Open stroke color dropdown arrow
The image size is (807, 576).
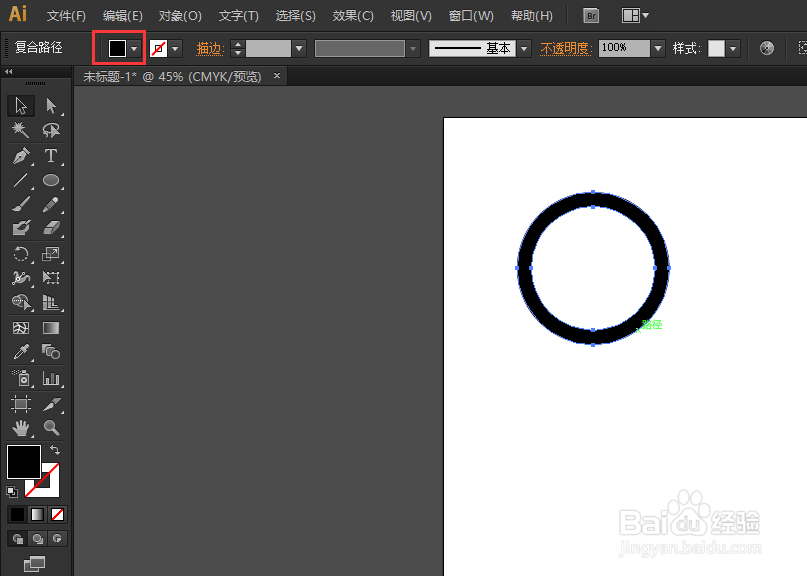pyautogui.click(x=175, y=49)
